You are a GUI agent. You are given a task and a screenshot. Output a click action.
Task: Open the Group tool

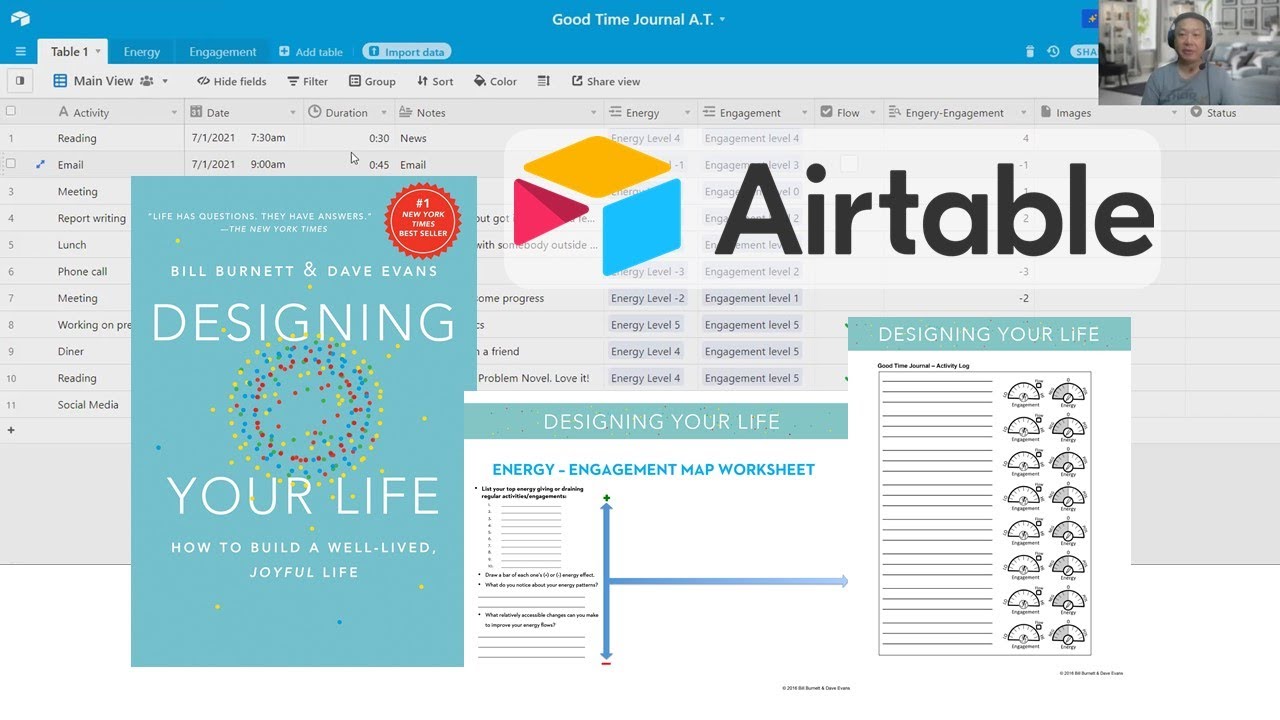pyautogui.click(x=372, y=81)
